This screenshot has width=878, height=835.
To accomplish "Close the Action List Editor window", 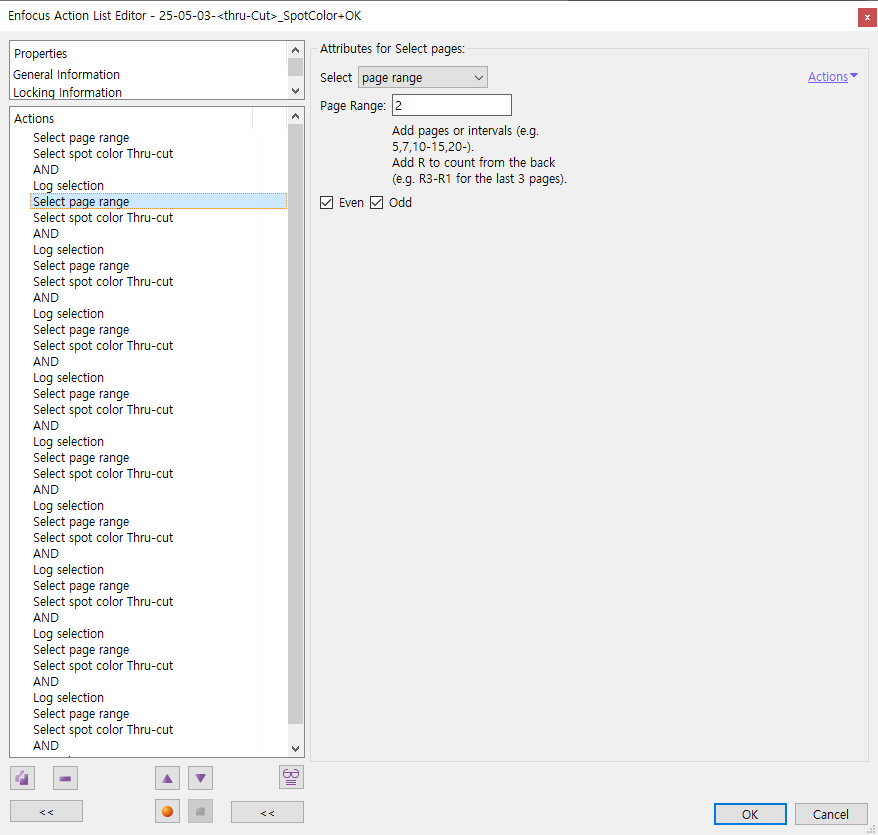I will point(866,16).
